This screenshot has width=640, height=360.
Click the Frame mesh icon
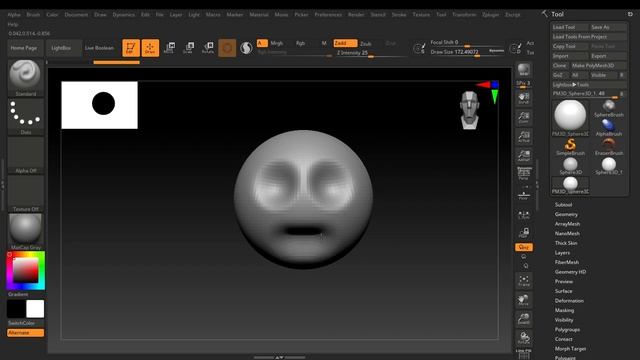524,280
